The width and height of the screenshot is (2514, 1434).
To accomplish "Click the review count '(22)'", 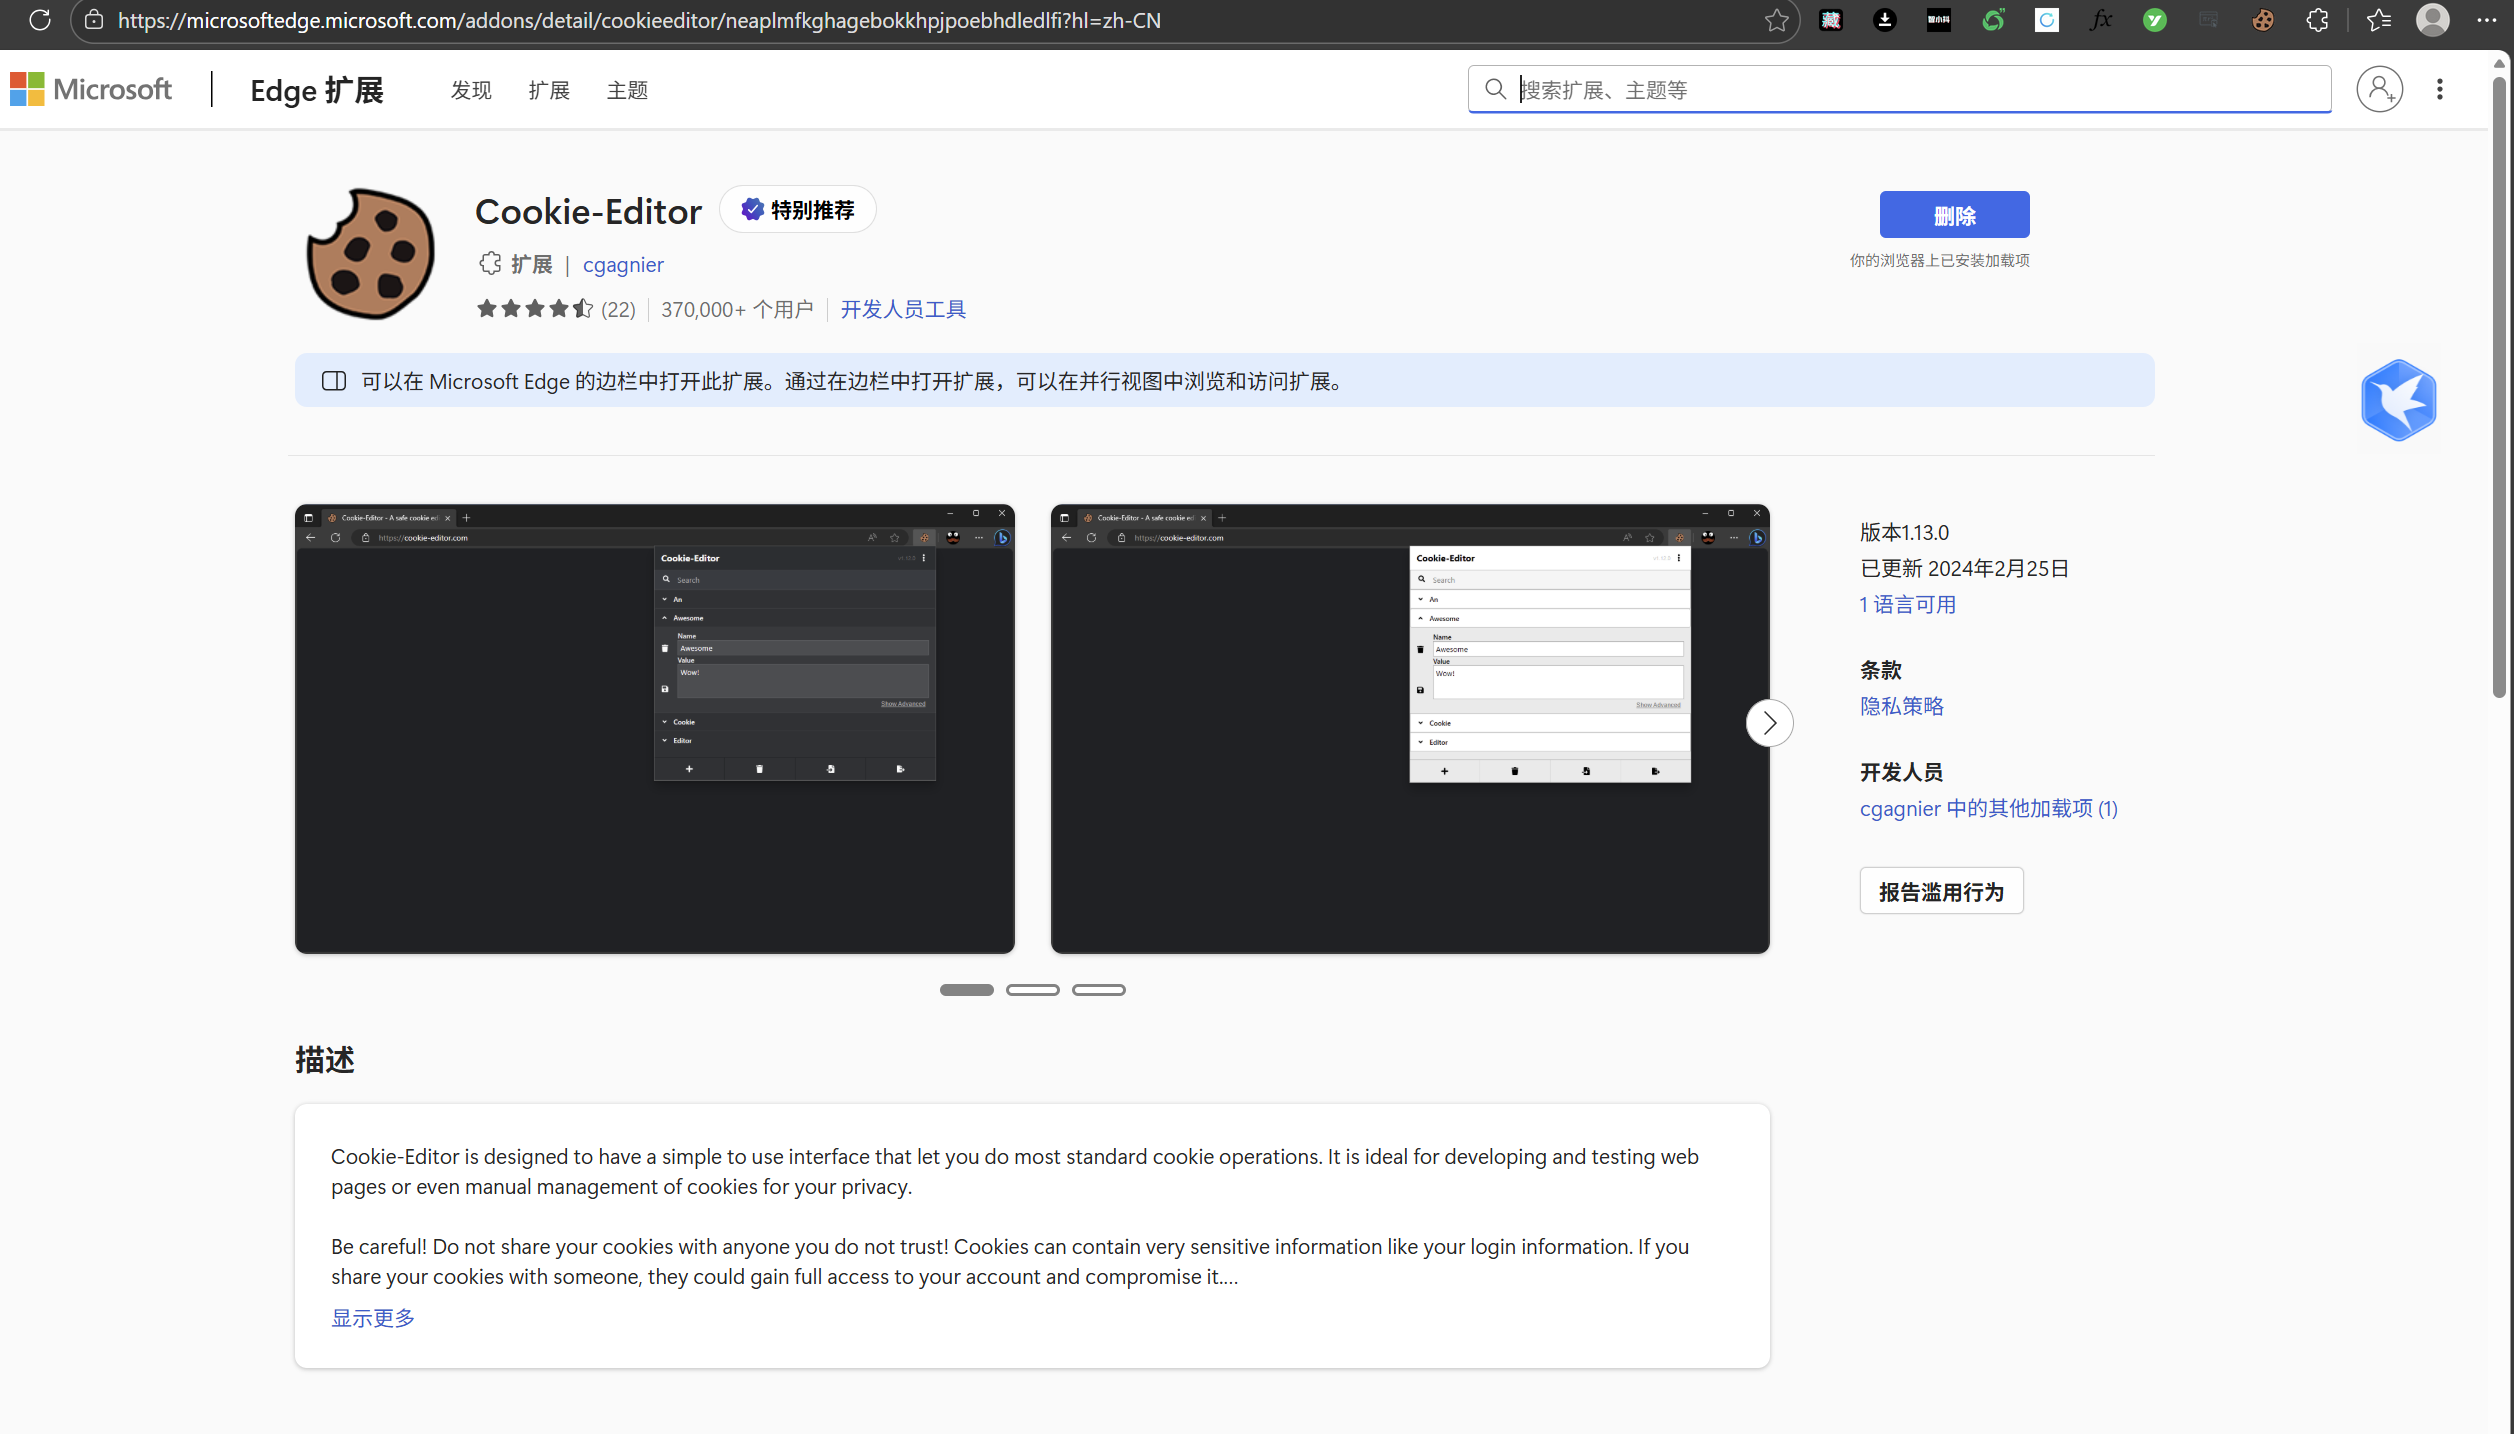I will tap(618, 310).
